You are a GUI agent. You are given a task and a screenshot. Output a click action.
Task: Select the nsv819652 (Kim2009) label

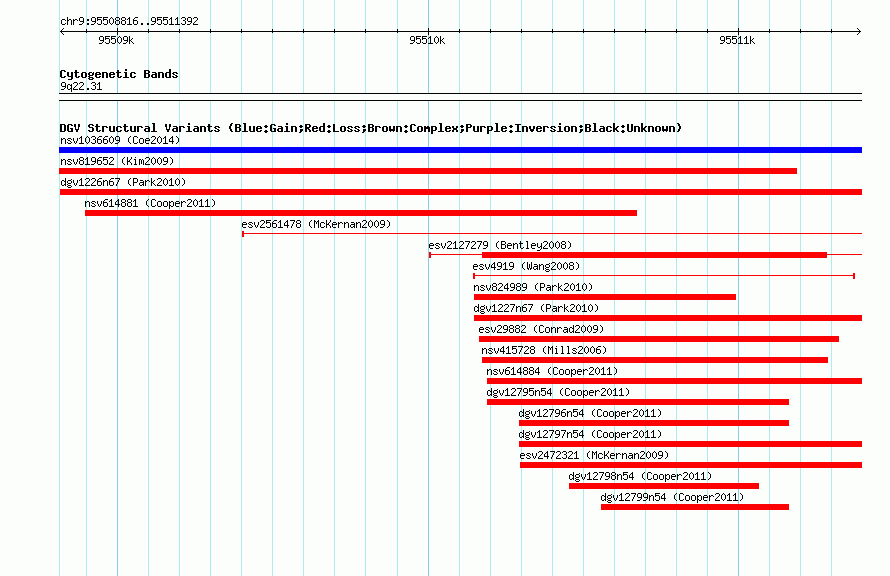pyautogui.click(x=117, y=161)
